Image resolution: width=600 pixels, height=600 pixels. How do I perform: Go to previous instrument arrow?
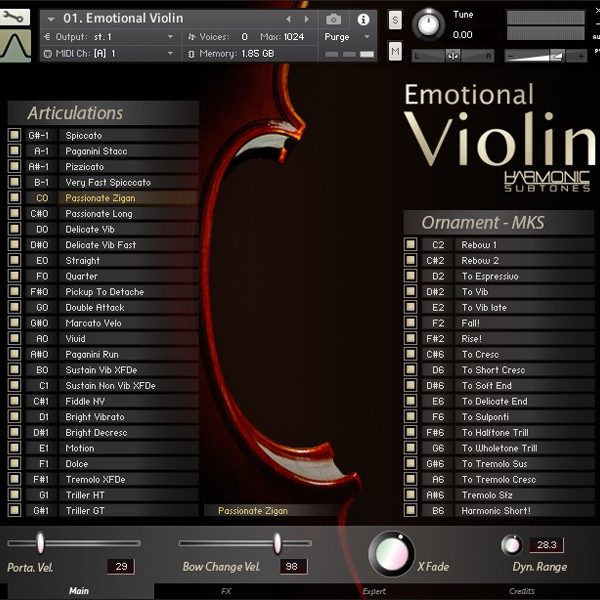point(289,19)
